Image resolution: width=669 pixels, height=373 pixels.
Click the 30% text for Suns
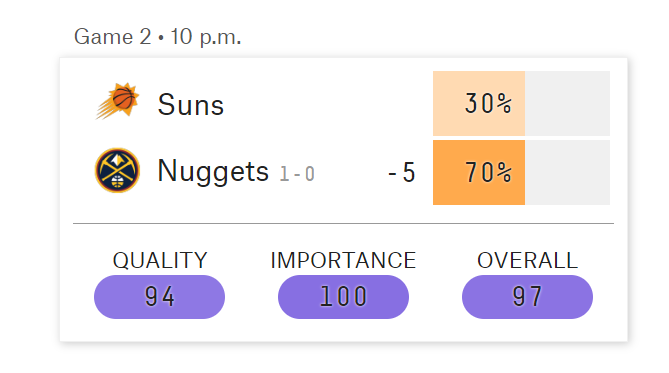pos(488,103)
